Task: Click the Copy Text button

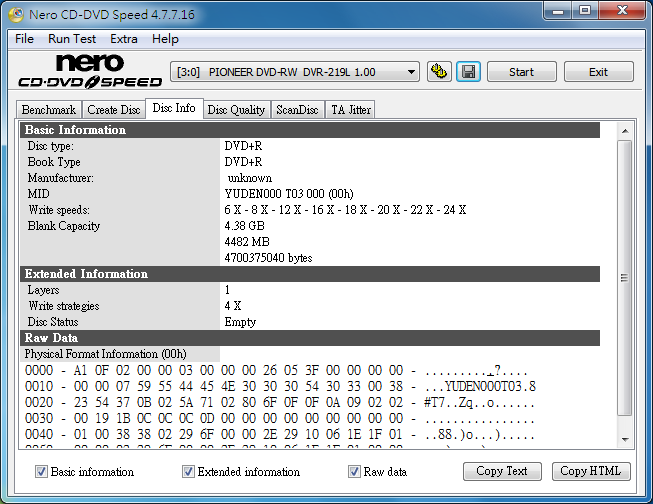Action: [502, 471]
